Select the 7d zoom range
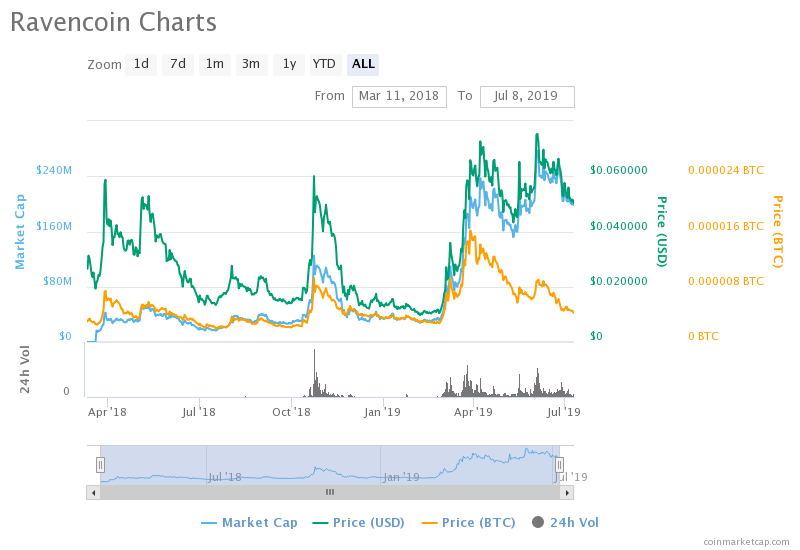The width and height of the screenshot is (800, 550). pos(178,64)
